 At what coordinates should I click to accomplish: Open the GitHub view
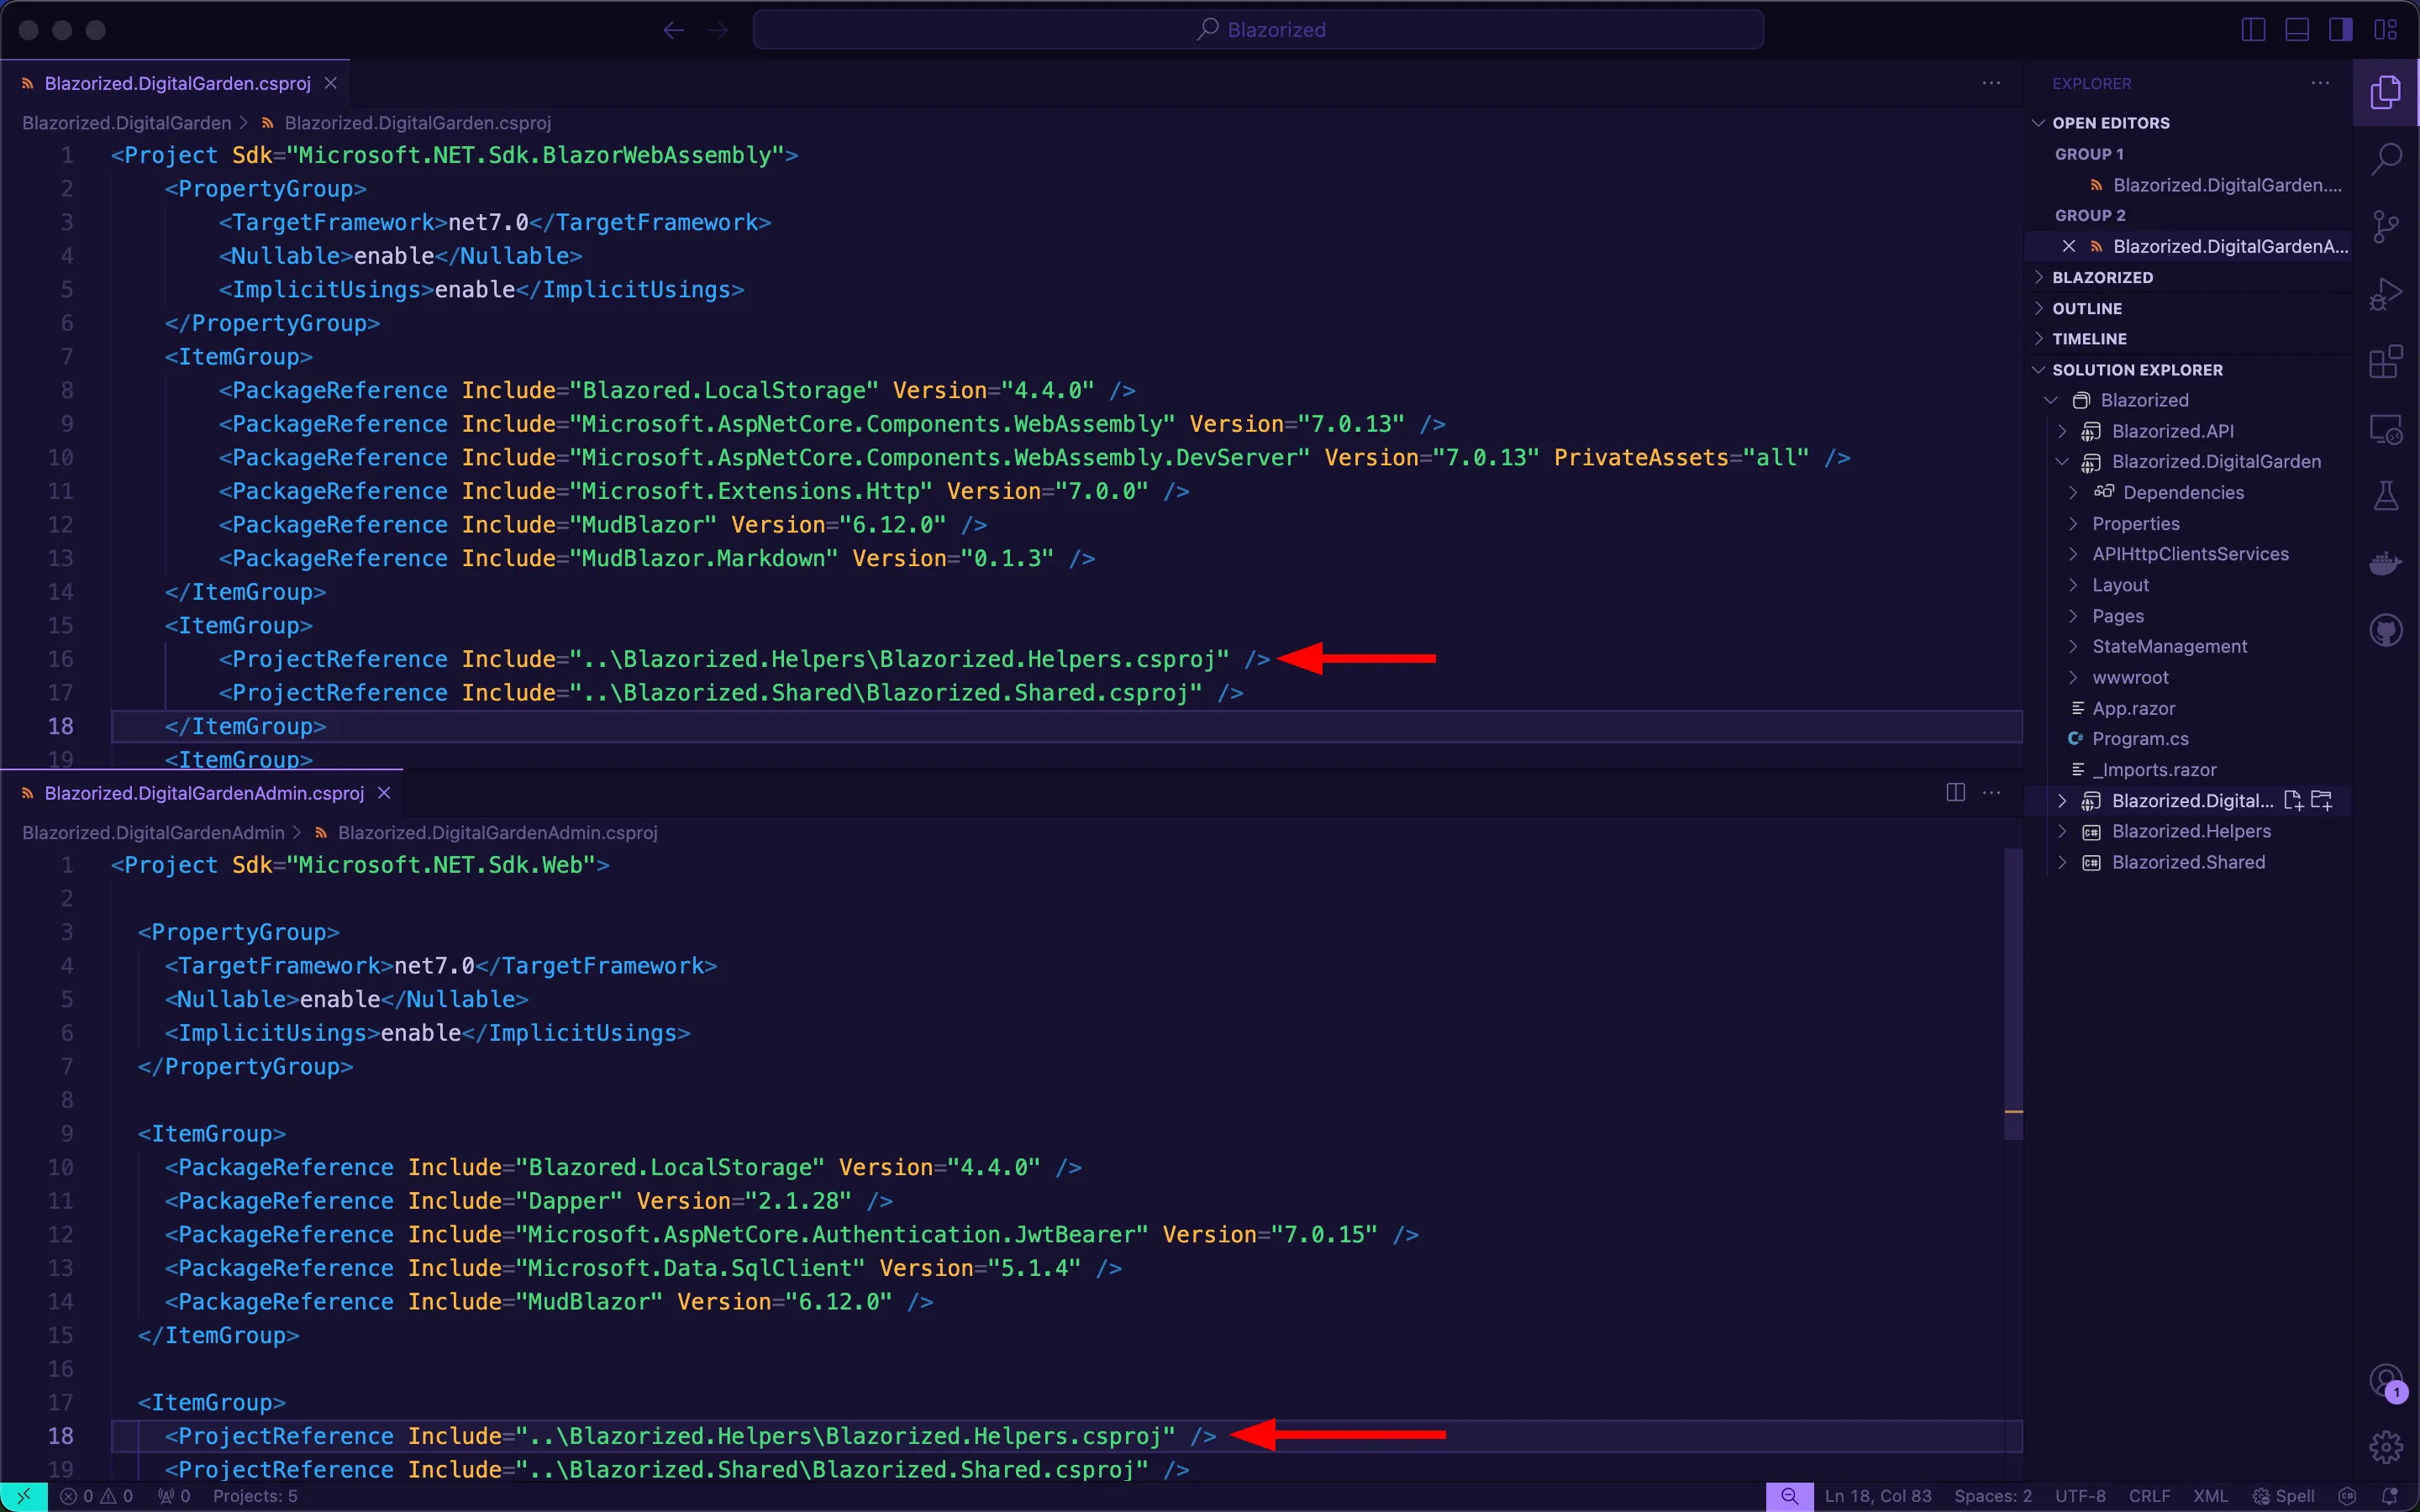[2386, 630]
